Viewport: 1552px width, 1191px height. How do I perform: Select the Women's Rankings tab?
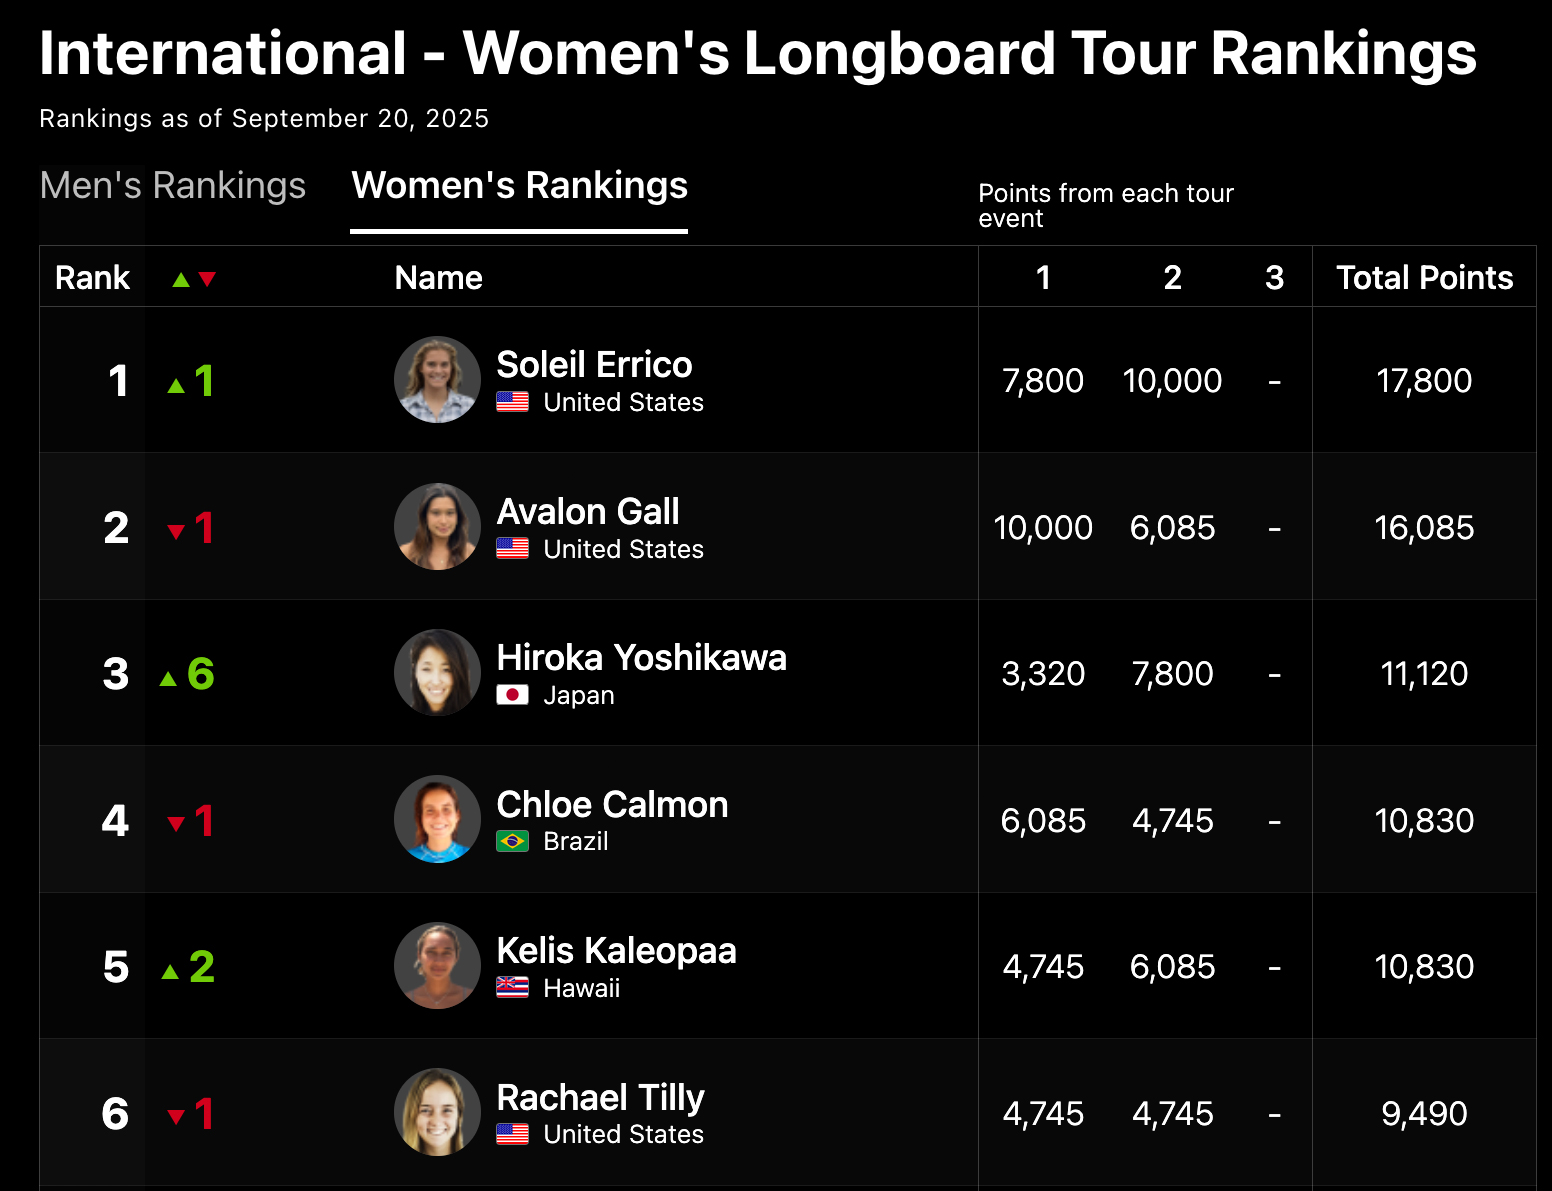pos(519,186)
